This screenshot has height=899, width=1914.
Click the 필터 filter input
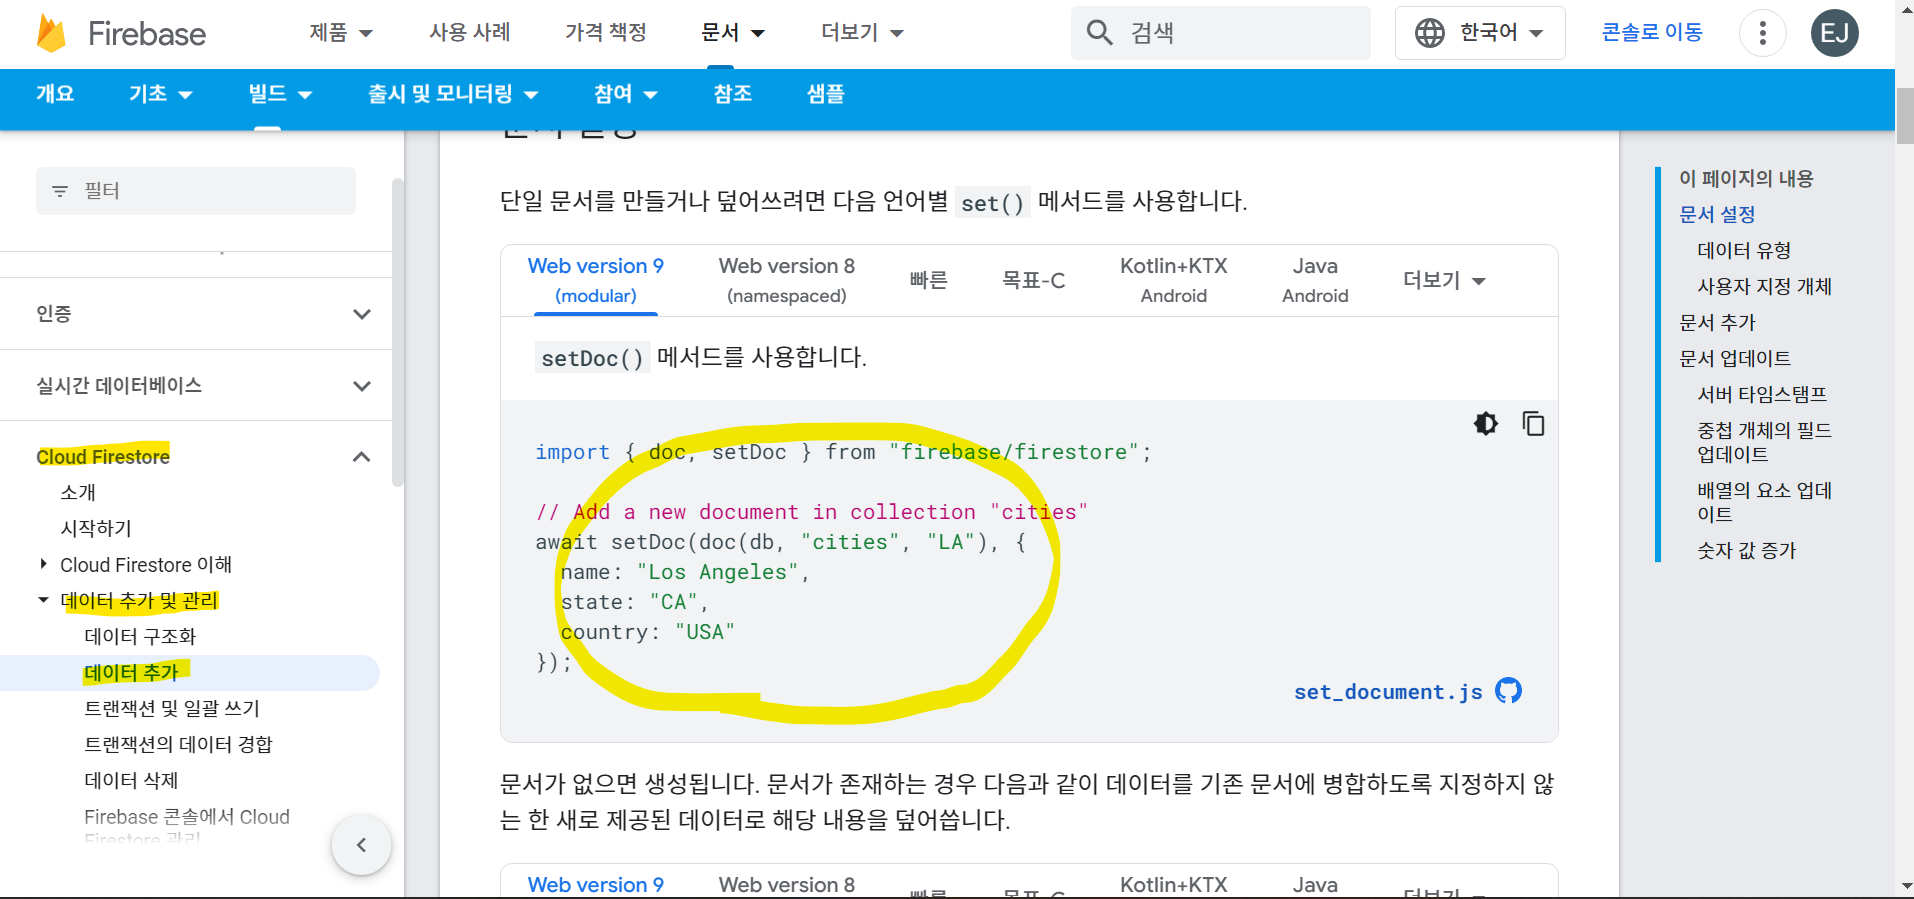(x=196, y=191)
